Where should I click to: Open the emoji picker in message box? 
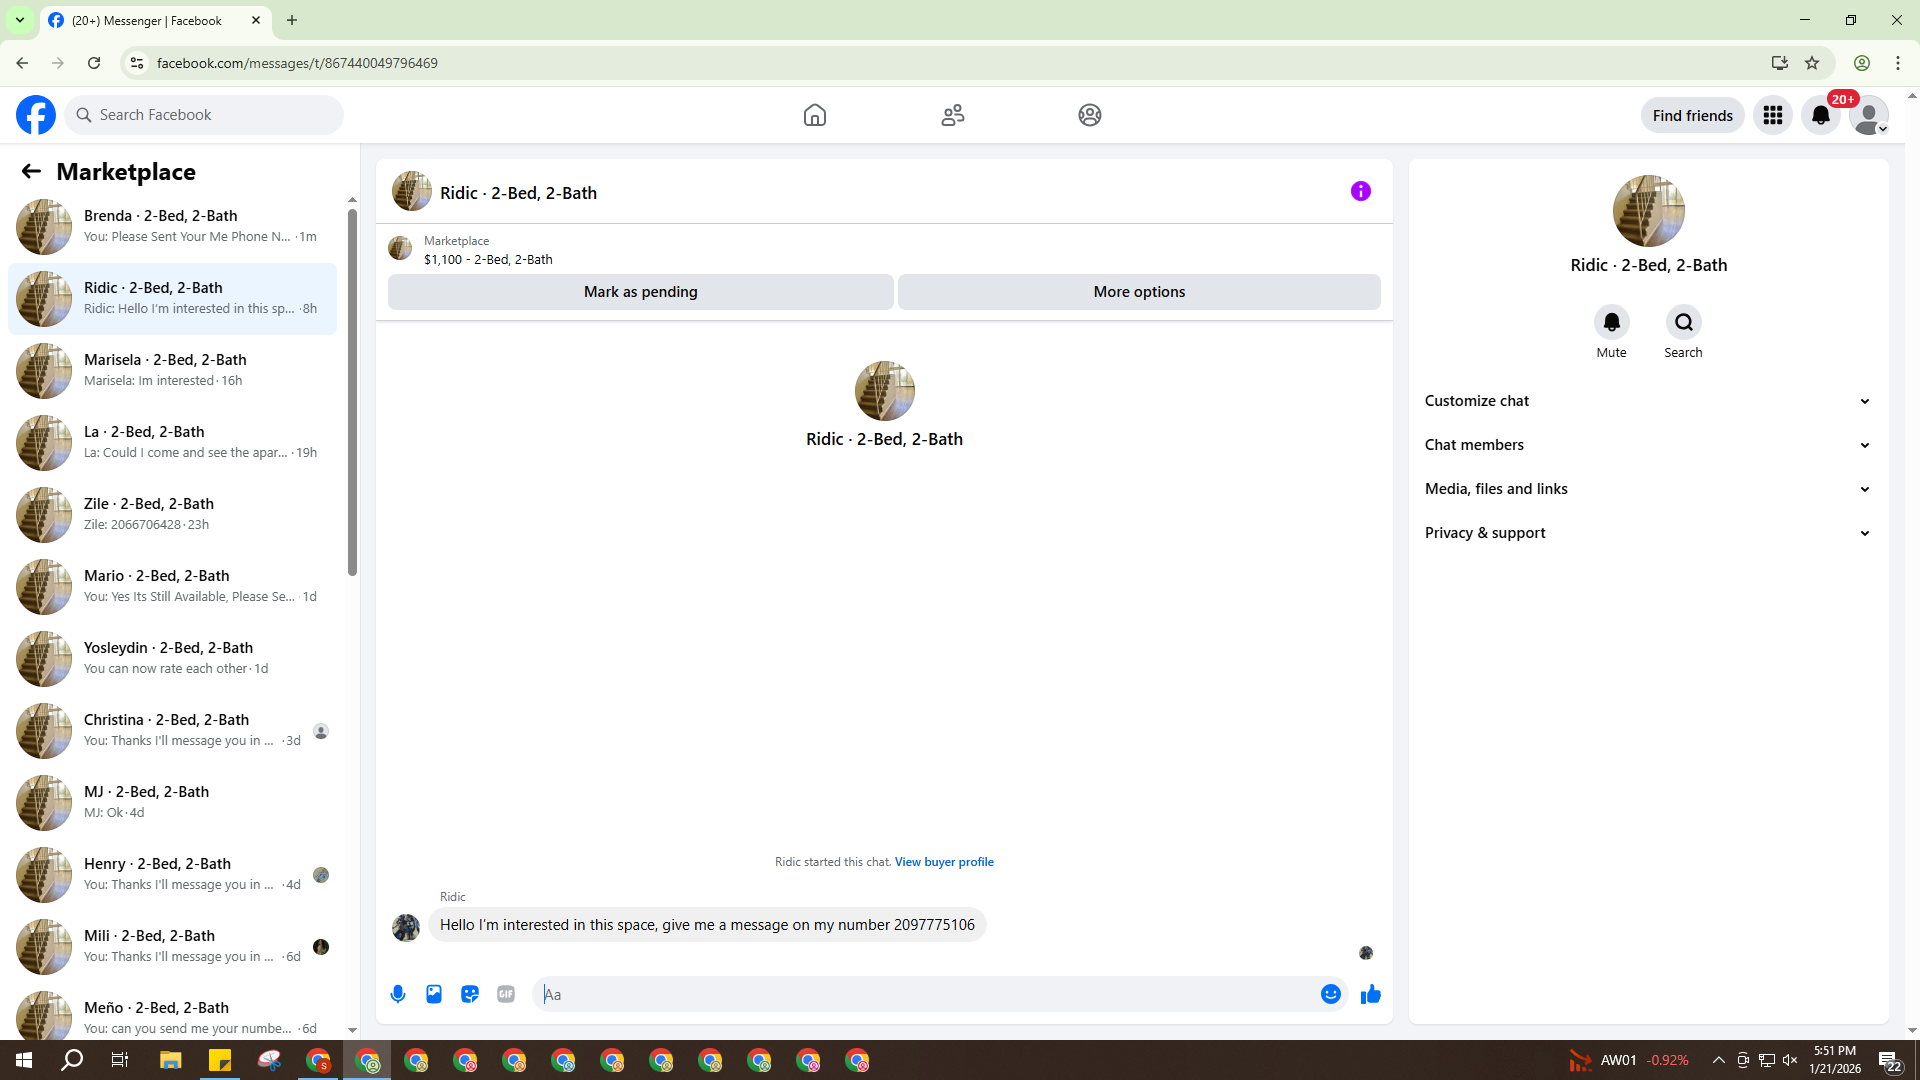[1330, 994]
